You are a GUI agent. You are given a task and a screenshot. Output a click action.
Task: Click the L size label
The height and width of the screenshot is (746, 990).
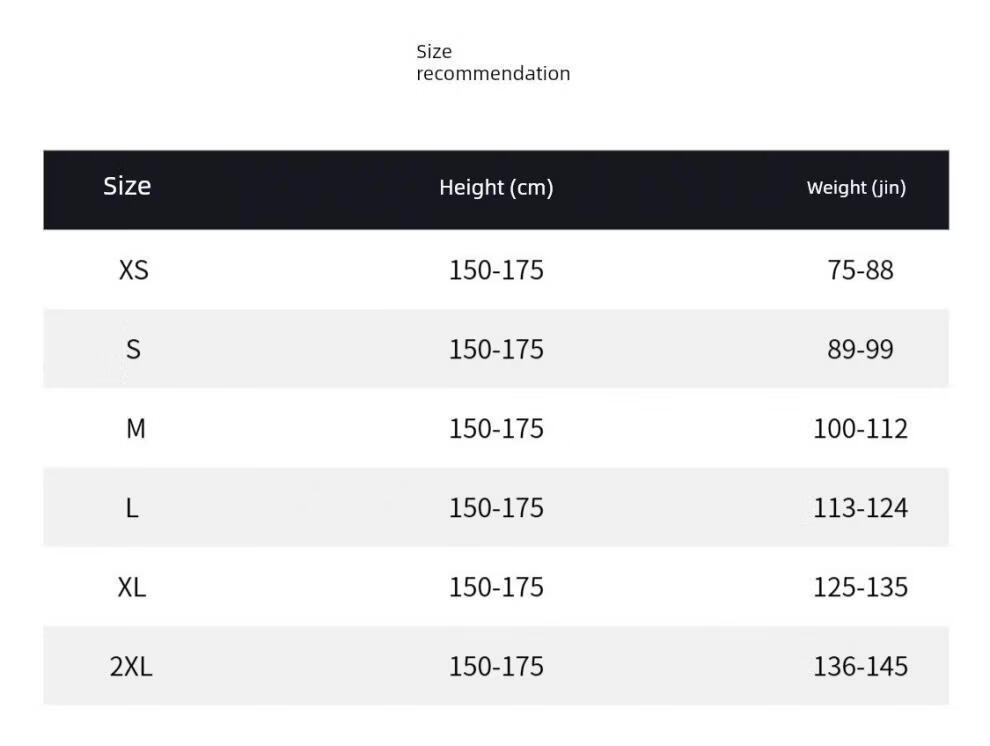pyautogui.click(x=132, y=508)
